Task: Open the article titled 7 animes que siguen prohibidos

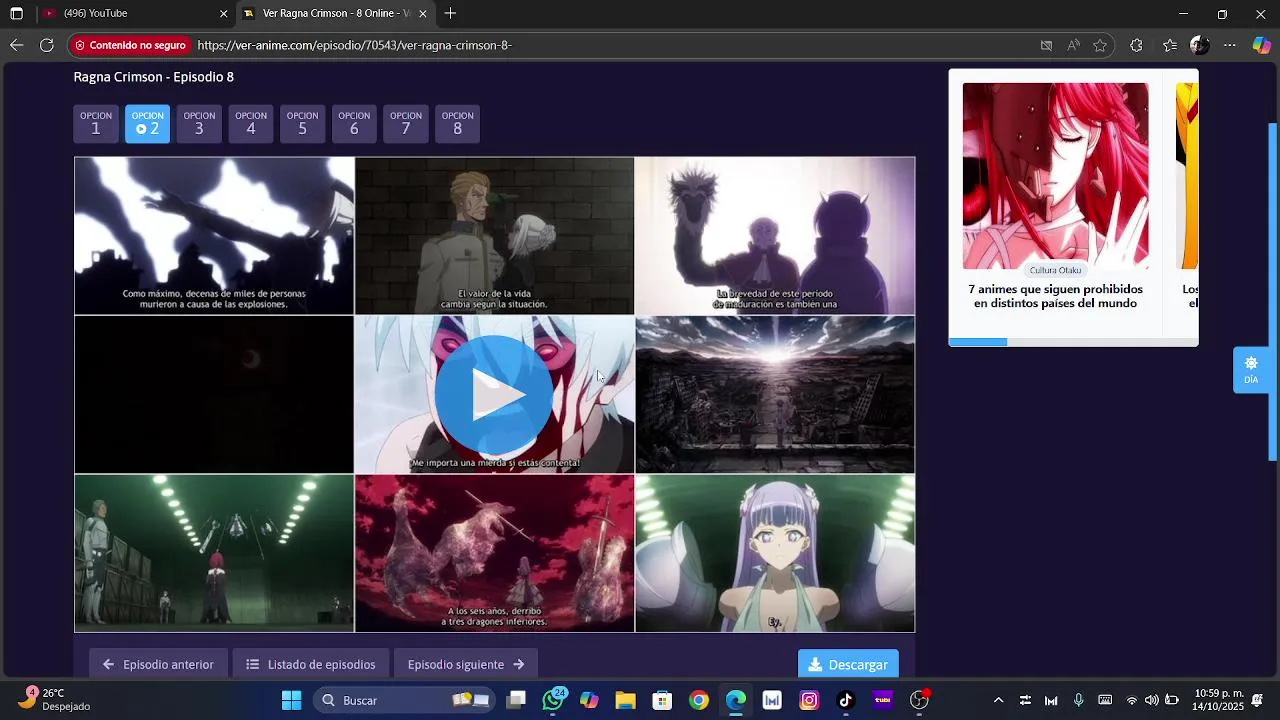Action: [x=1055, y=296]
